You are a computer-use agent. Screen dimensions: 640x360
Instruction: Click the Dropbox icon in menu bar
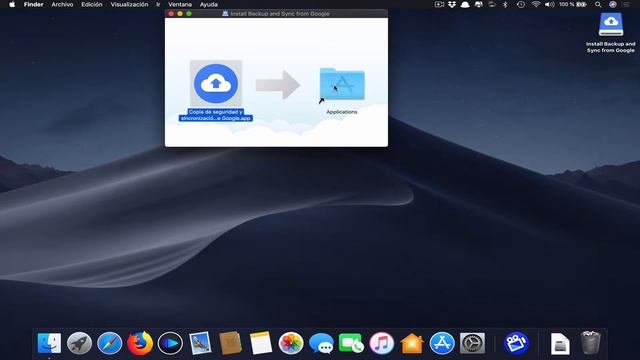[452, 4]
